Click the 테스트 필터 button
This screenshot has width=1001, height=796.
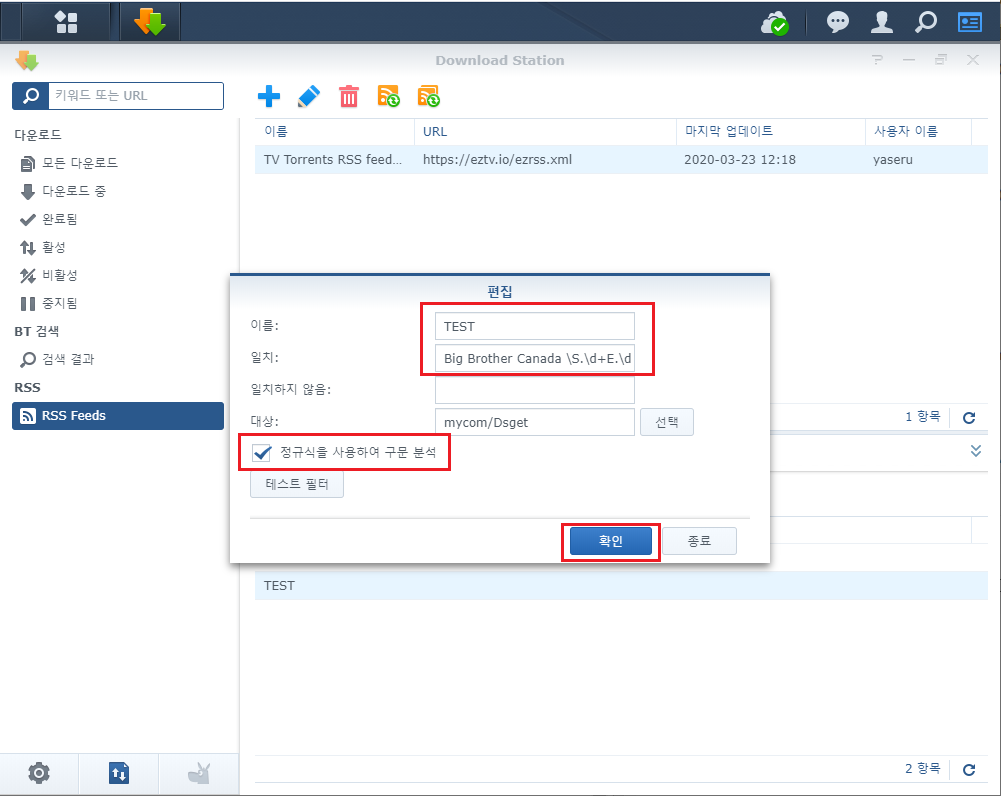tap(297, 484)
